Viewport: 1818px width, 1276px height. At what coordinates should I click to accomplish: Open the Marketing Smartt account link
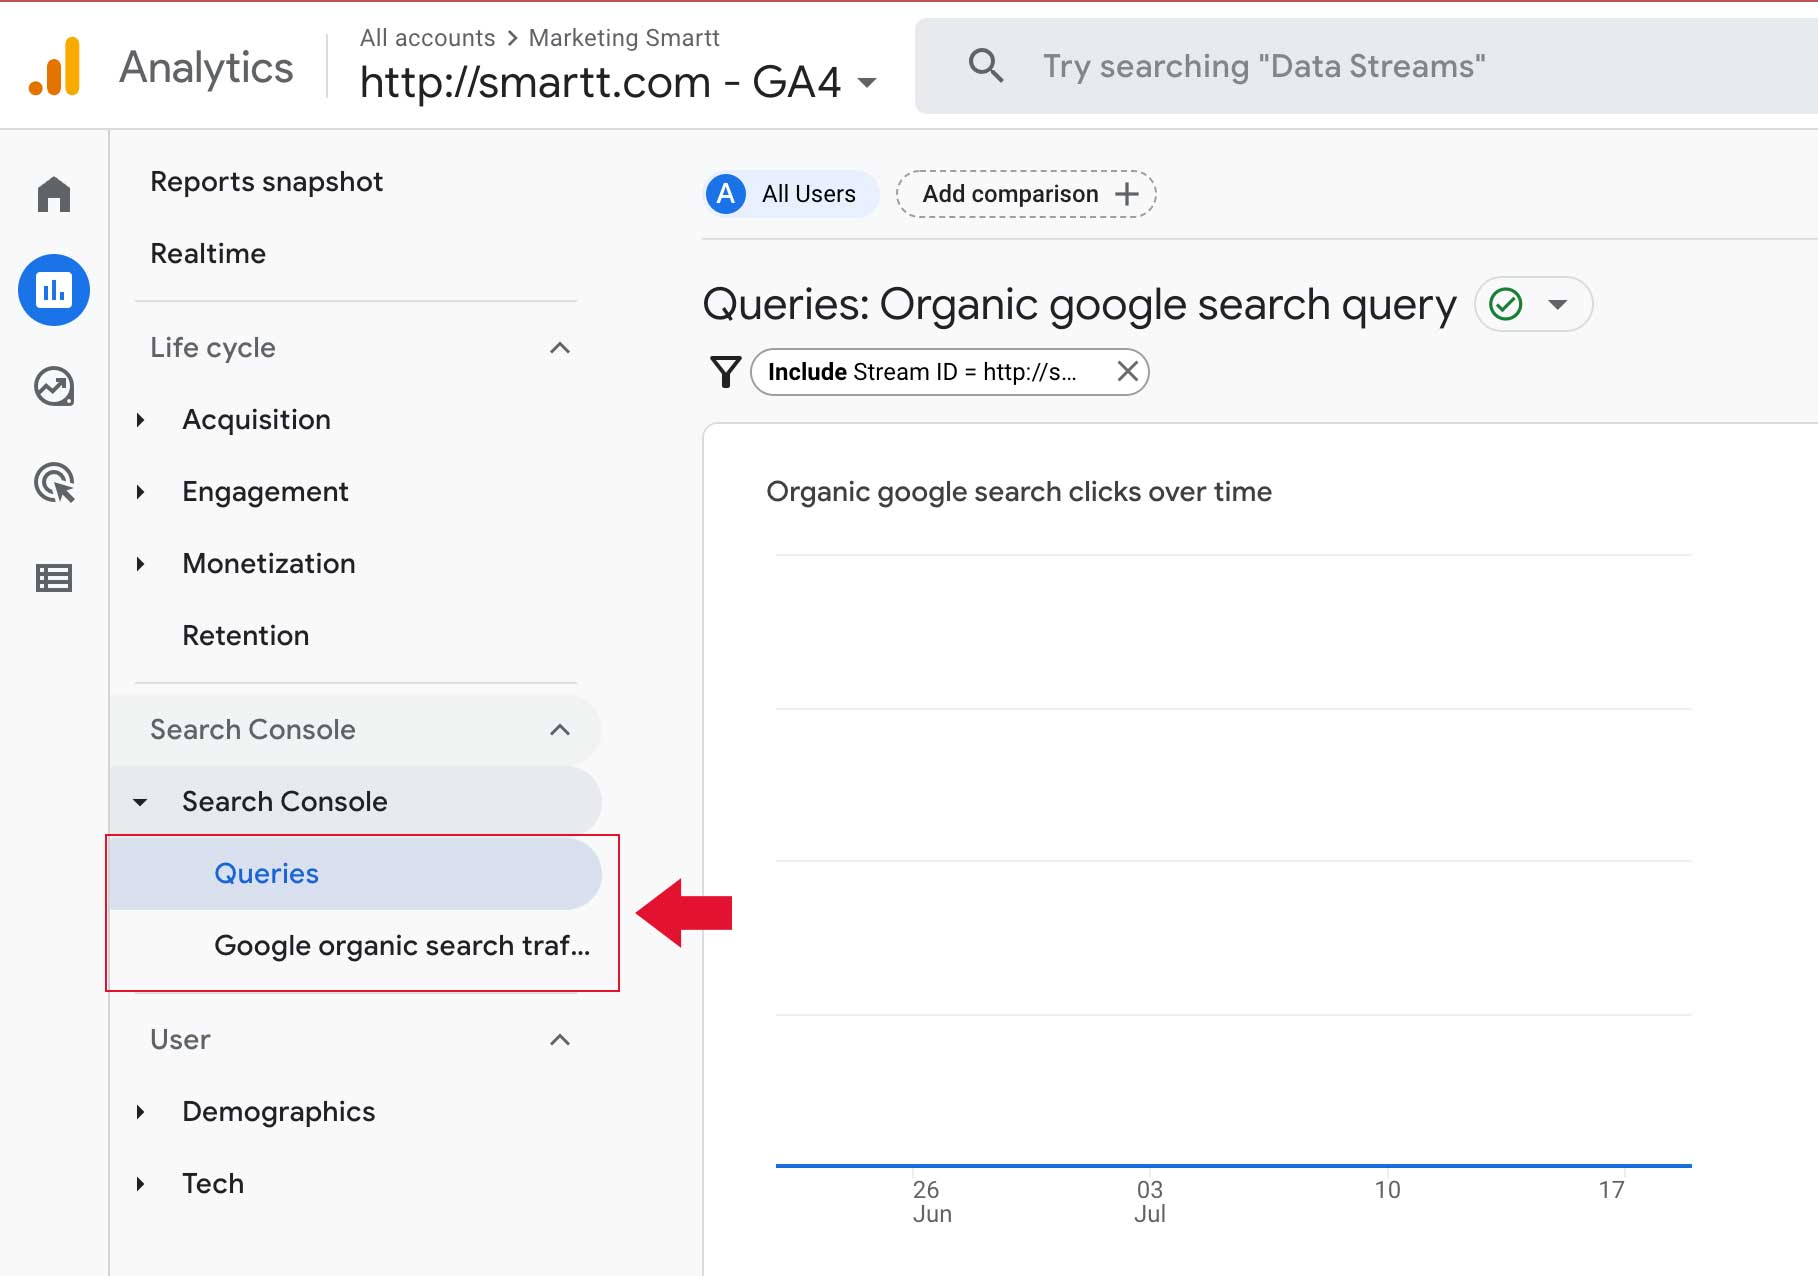pyautogui.click(x=623, y=38)
